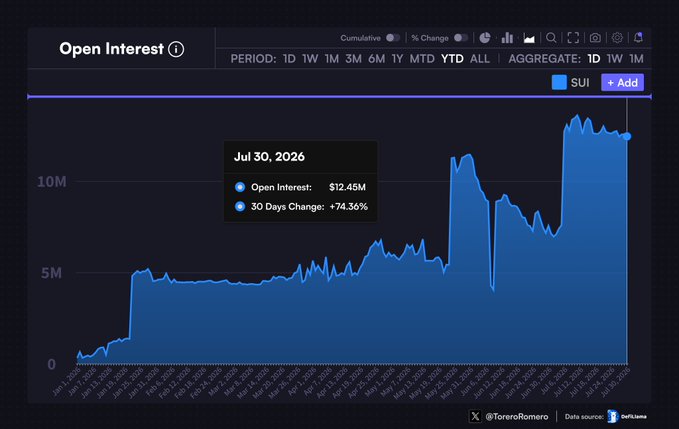Click the highlighted Jul 30 data point

click(627, 136)
